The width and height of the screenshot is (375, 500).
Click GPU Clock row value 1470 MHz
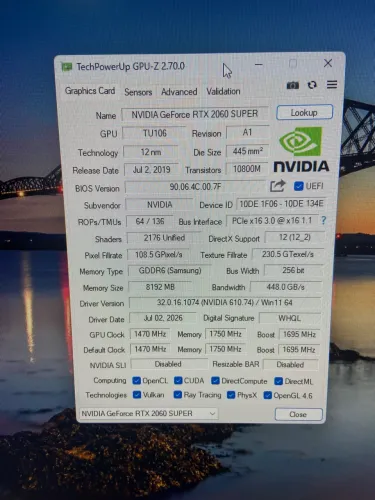tap(150, 334)
